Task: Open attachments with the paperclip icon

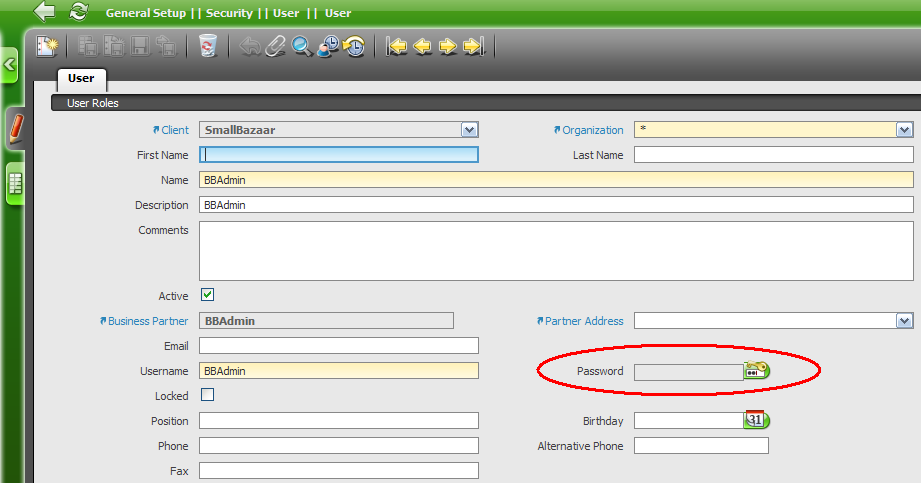Action: click(276, 46)
